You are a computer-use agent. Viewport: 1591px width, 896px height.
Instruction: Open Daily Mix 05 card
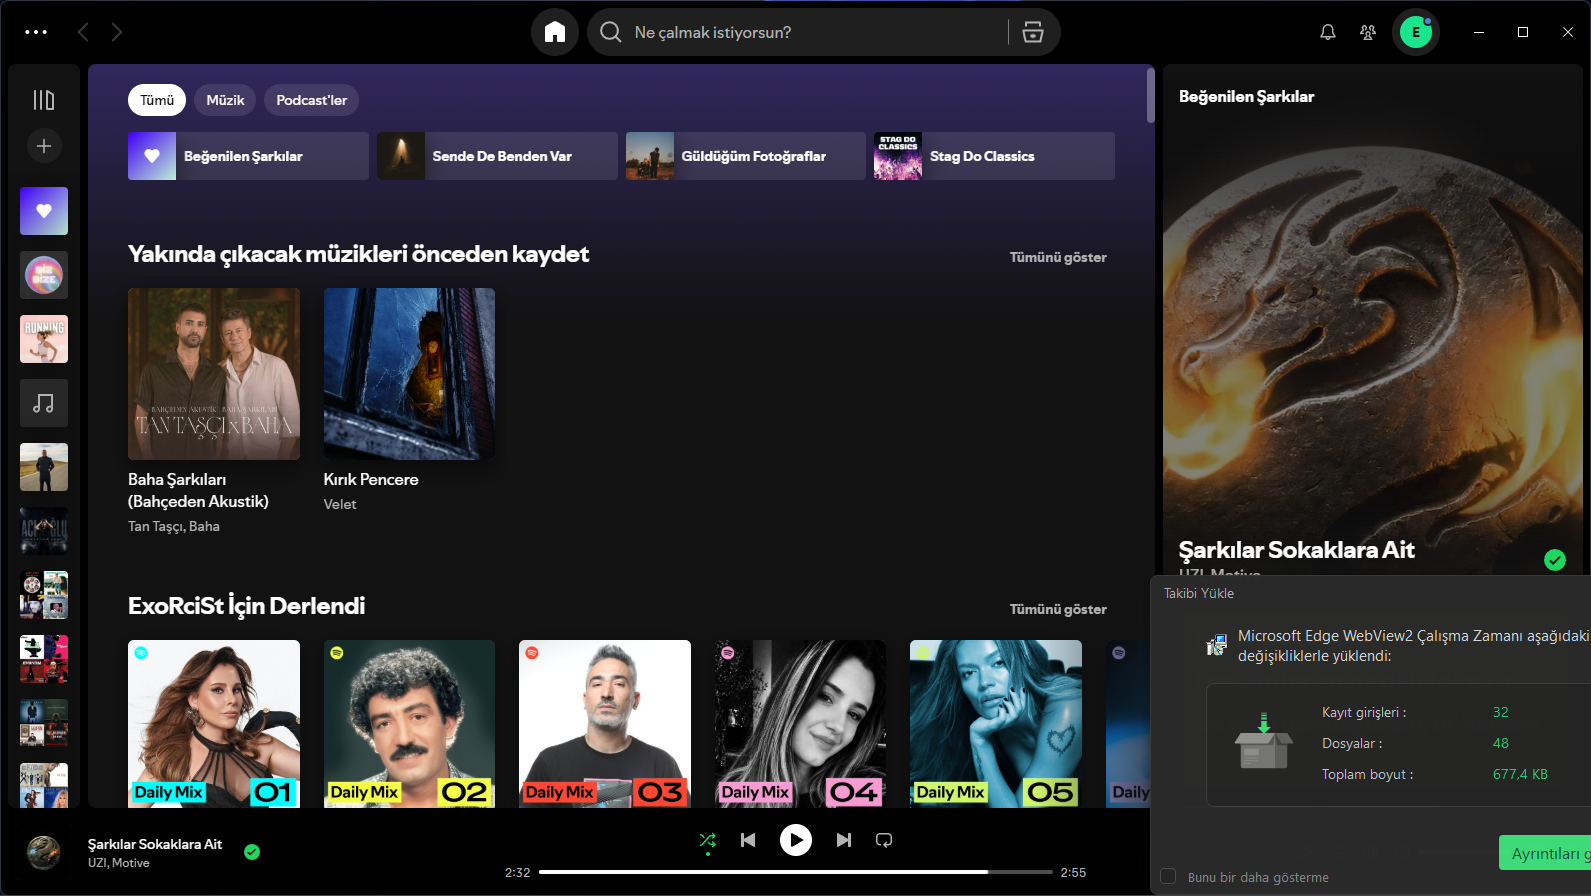[x=996, y=724]
